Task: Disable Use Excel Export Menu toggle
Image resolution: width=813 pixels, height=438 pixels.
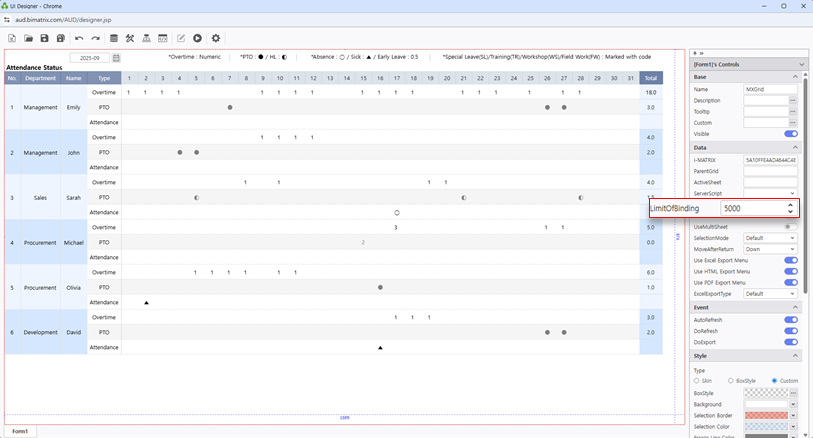Action: pos(790,260)
